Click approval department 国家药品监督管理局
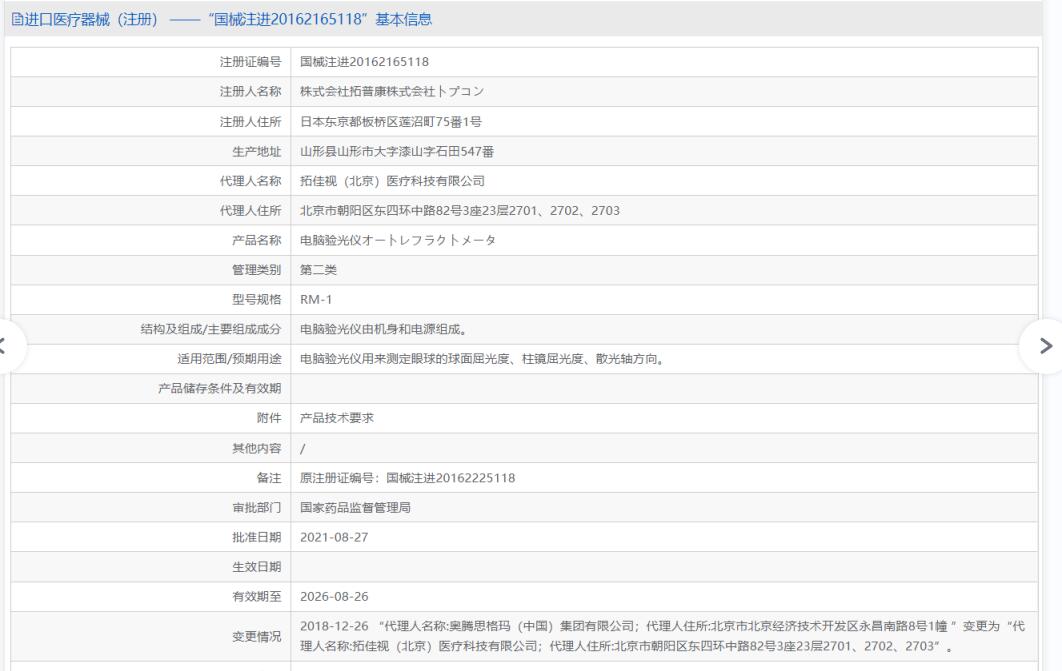Viewport: 1062px width, 671px height. [x=355, y=508]
